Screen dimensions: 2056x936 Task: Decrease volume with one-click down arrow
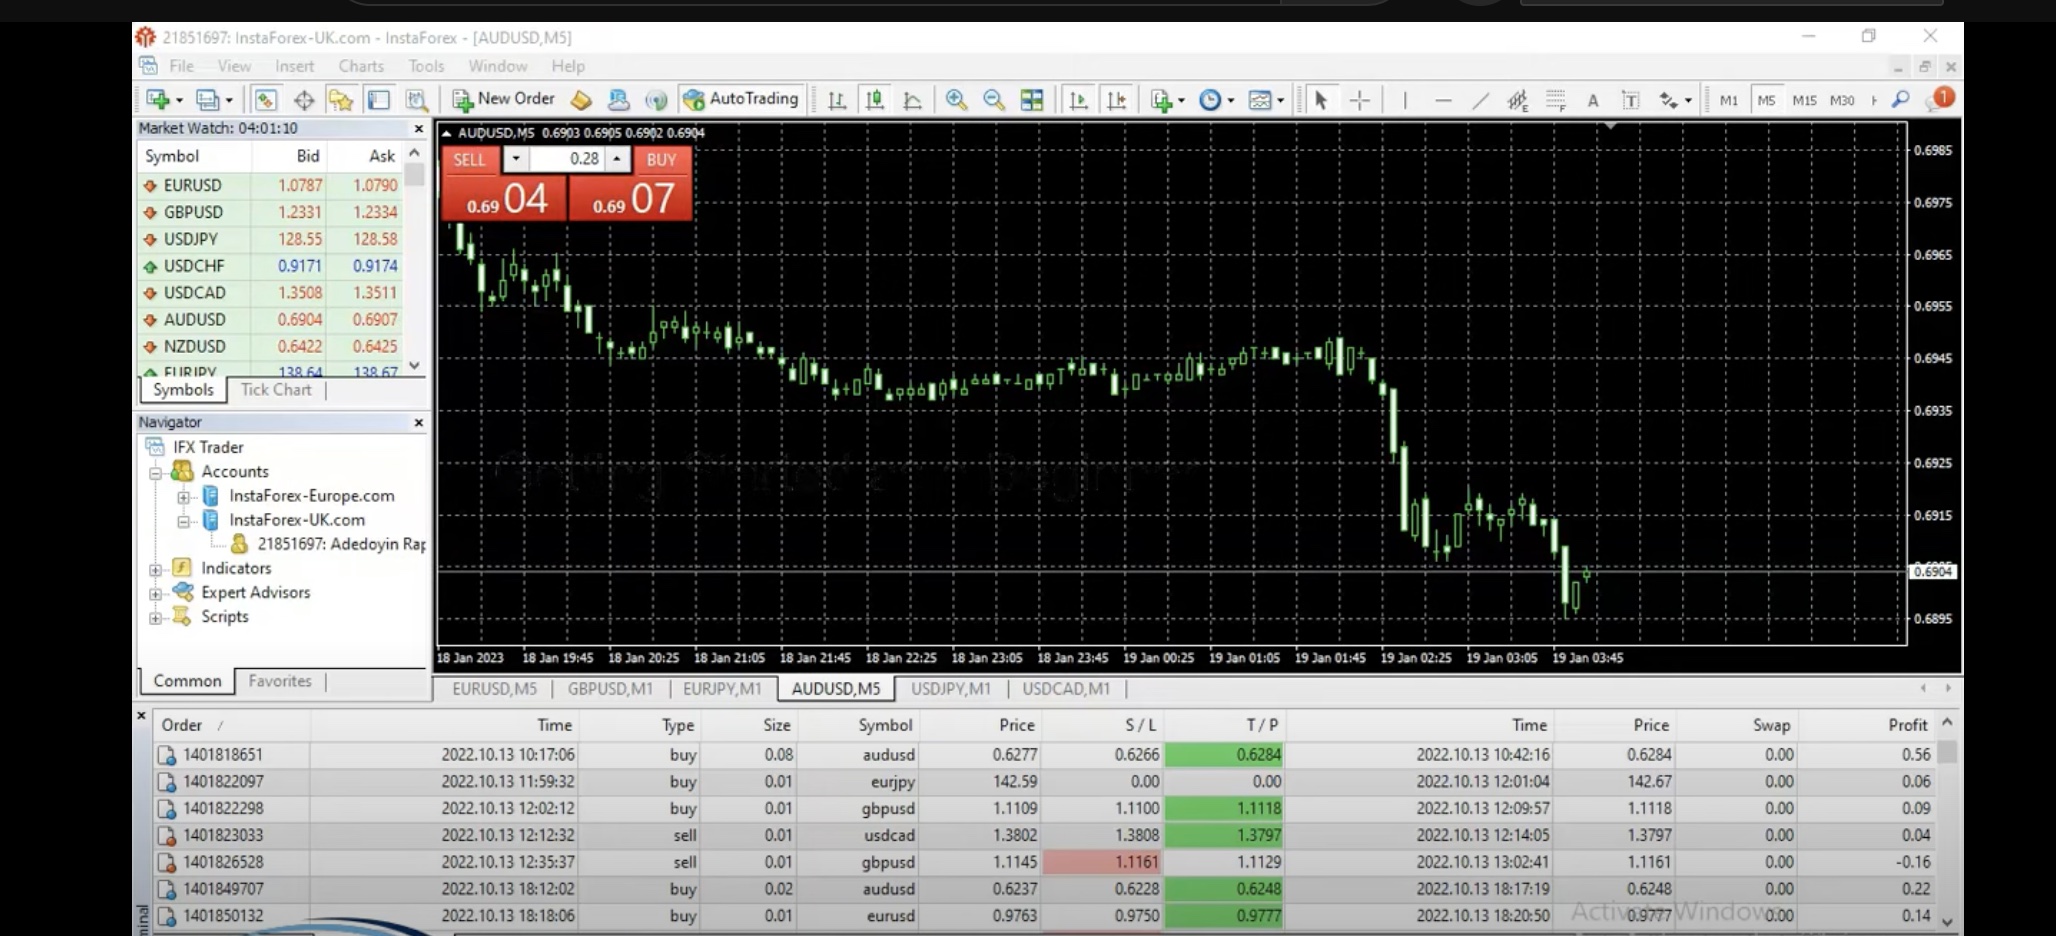(x=516, y=159)
